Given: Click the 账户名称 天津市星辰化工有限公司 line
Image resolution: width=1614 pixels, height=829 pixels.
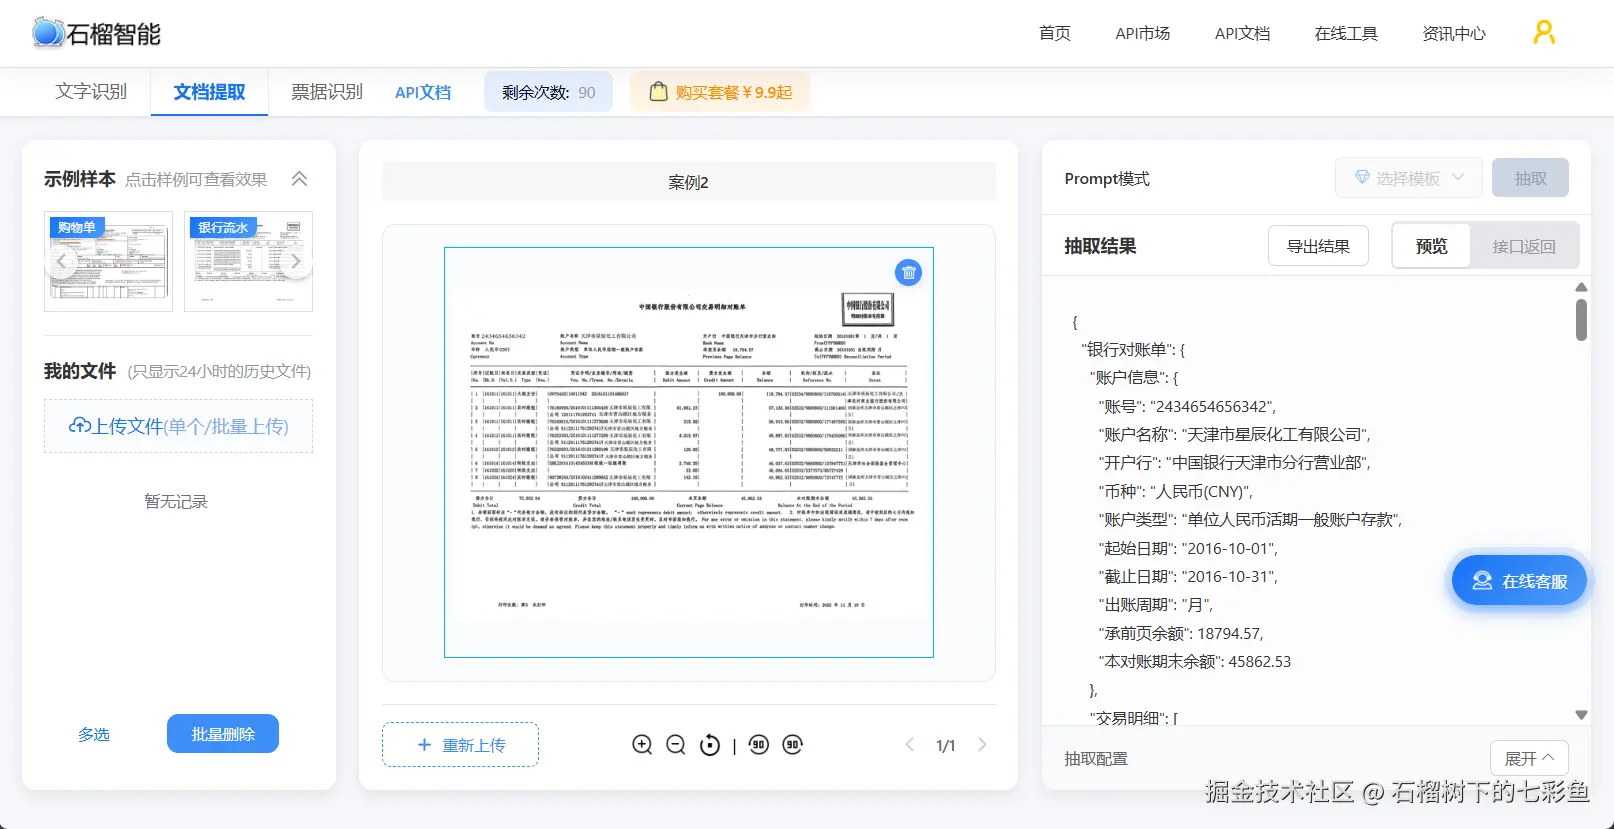Looking at the screenshot, I should pyautogui.click(x=1235, y=434).
